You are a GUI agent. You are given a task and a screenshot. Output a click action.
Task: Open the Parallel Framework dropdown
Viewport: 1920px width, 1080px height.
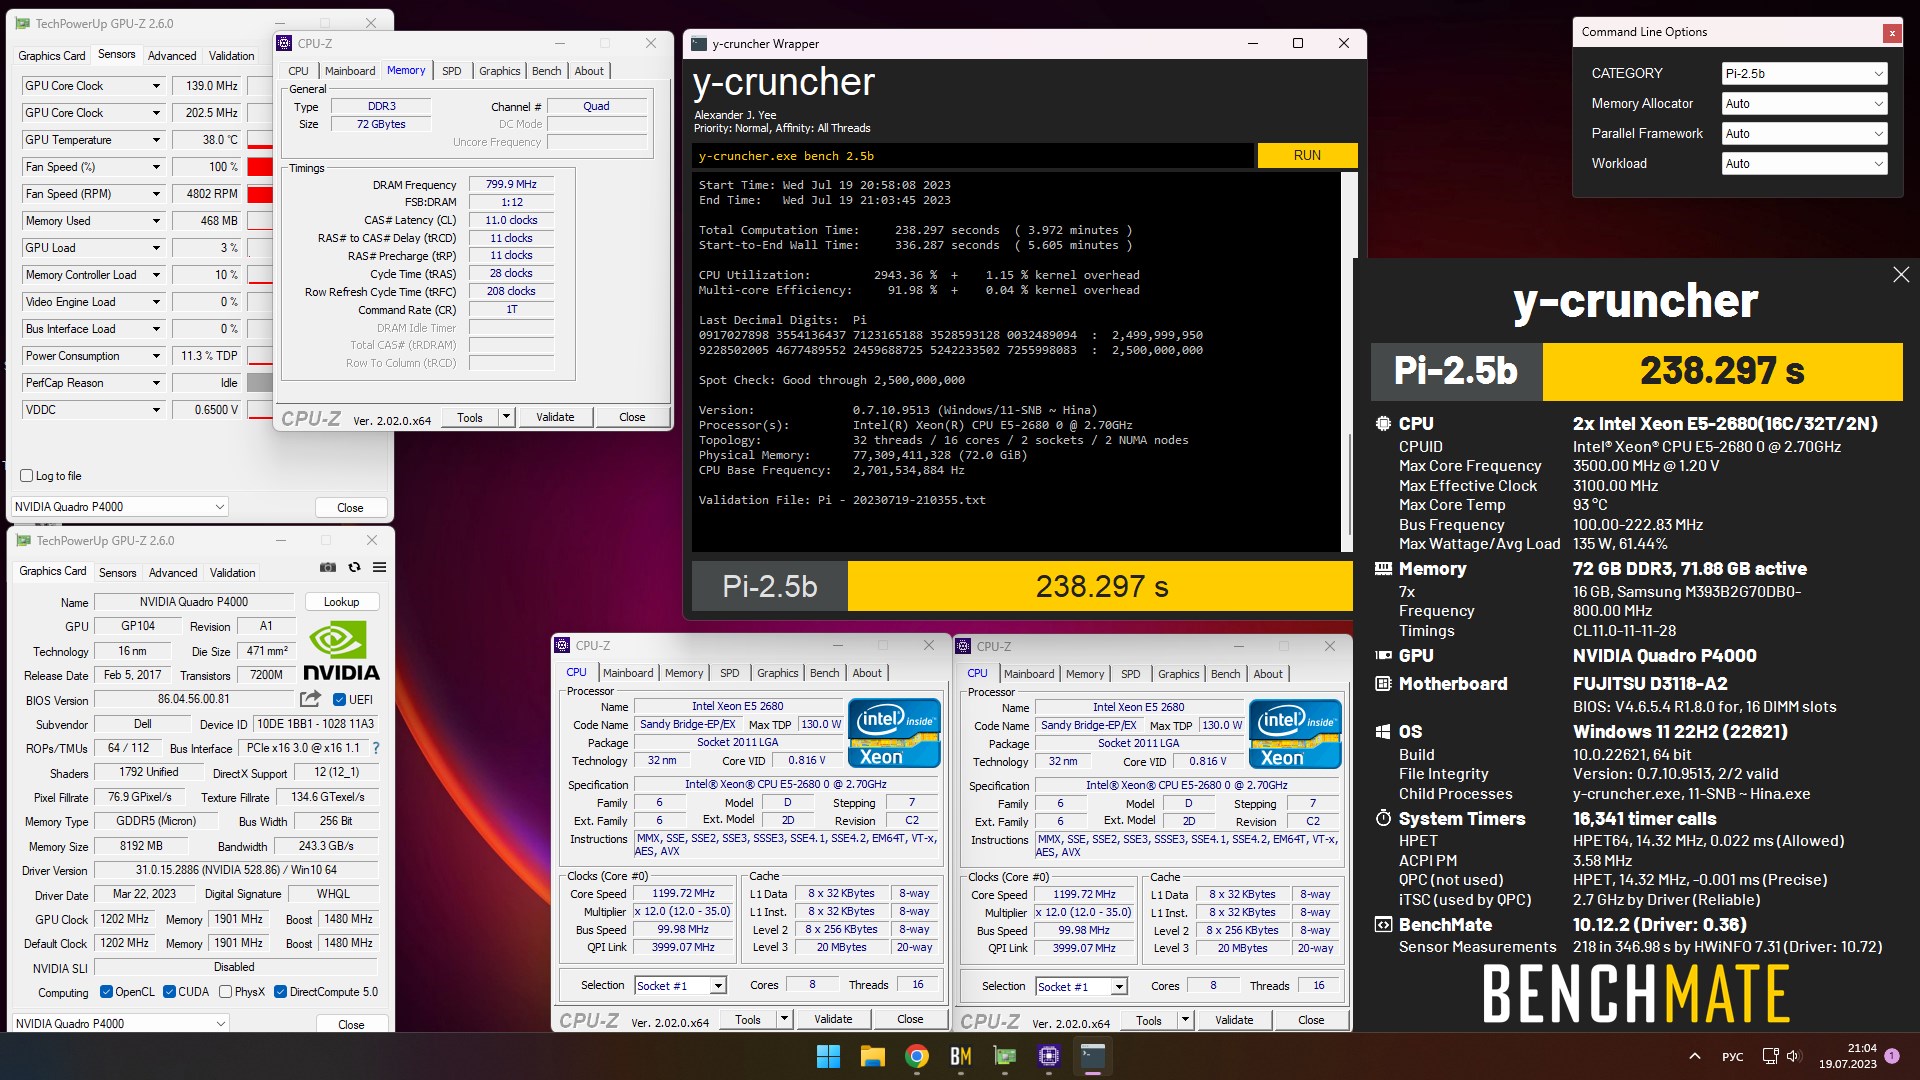tap(1804, 134)
